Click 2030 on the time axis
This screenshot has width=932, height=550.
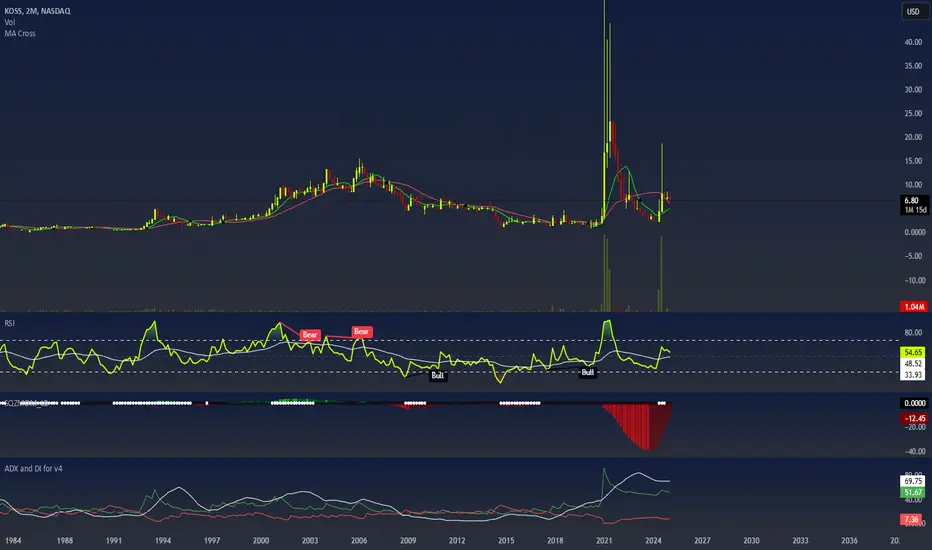[x=751, y=540]
